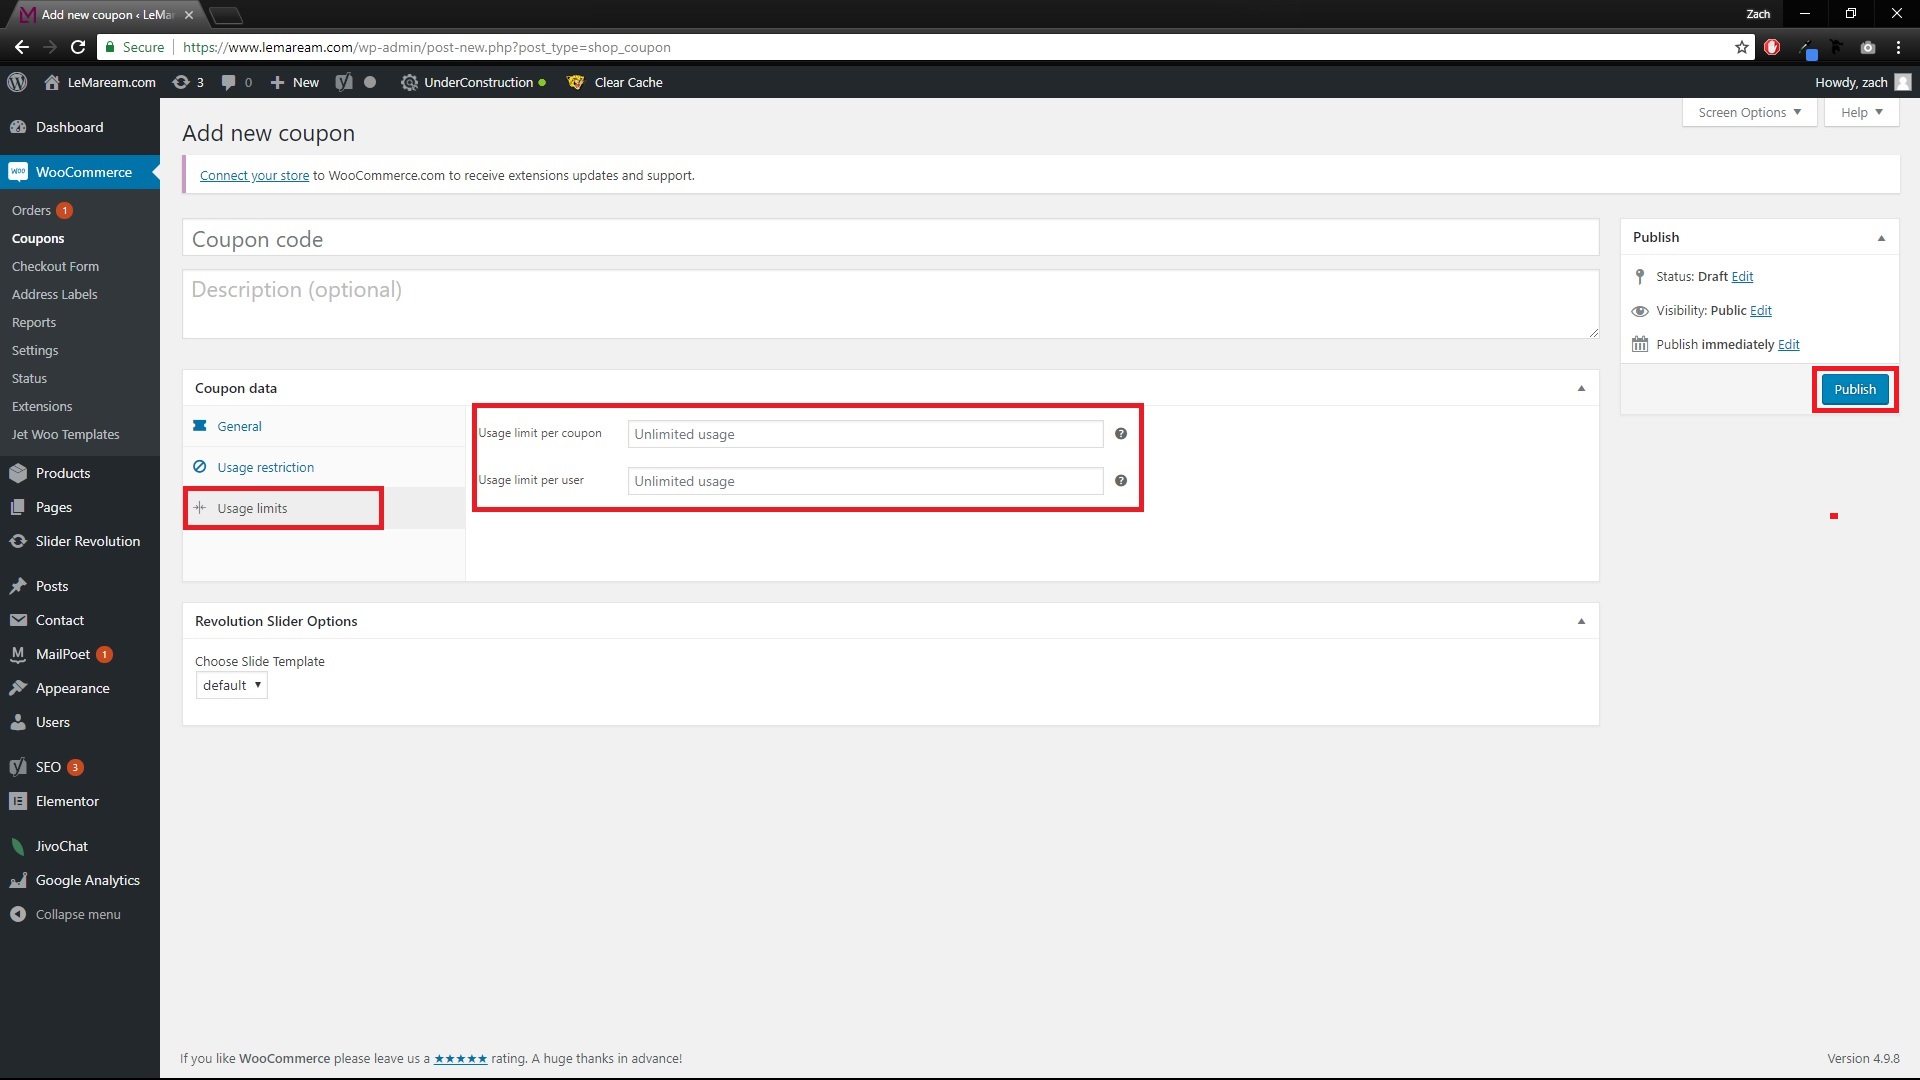Open LeMaream.com home site link

tap(100, 82)
